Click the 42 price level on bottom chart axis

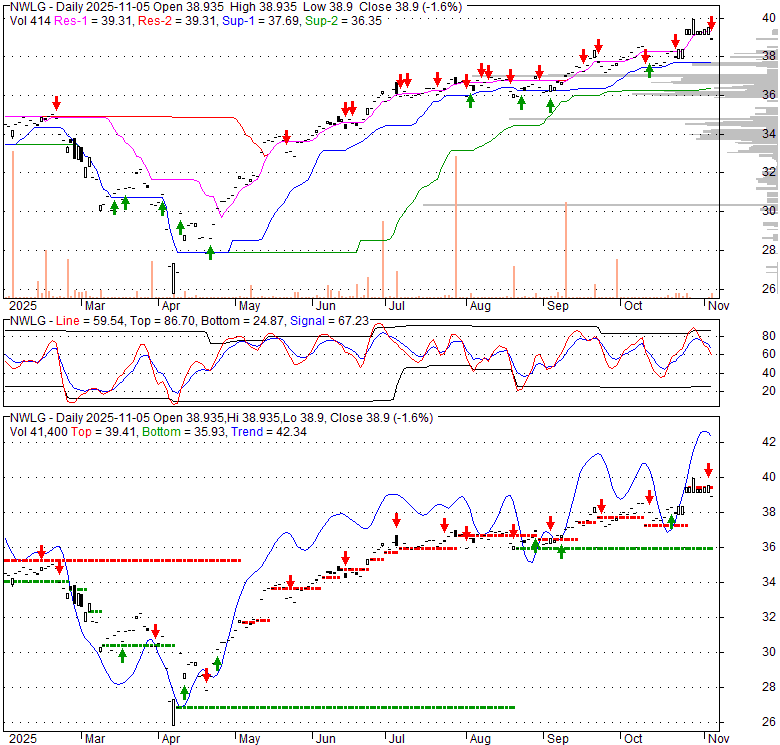(768, 442)
